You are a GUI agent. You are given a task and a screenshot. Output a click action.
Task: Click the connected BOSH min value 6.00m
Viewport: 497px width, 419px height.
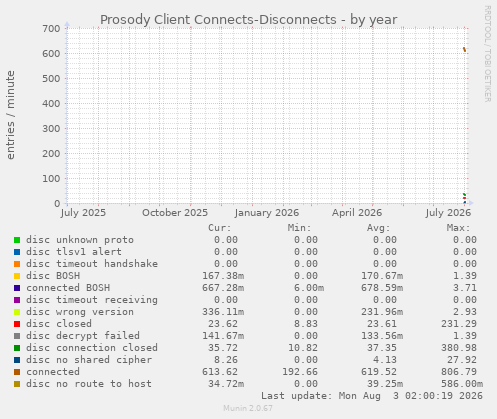(309, 288)
